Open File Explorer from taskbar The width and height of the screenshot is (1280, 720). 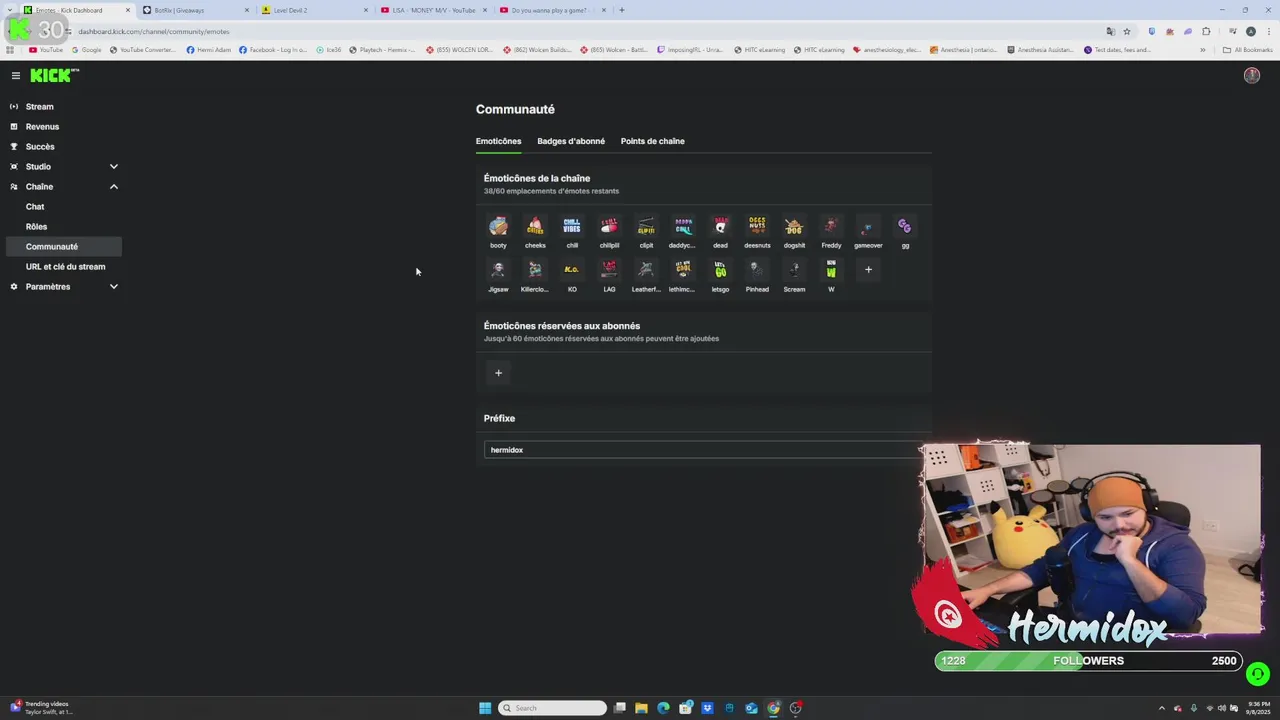click(x=641, y=708)
